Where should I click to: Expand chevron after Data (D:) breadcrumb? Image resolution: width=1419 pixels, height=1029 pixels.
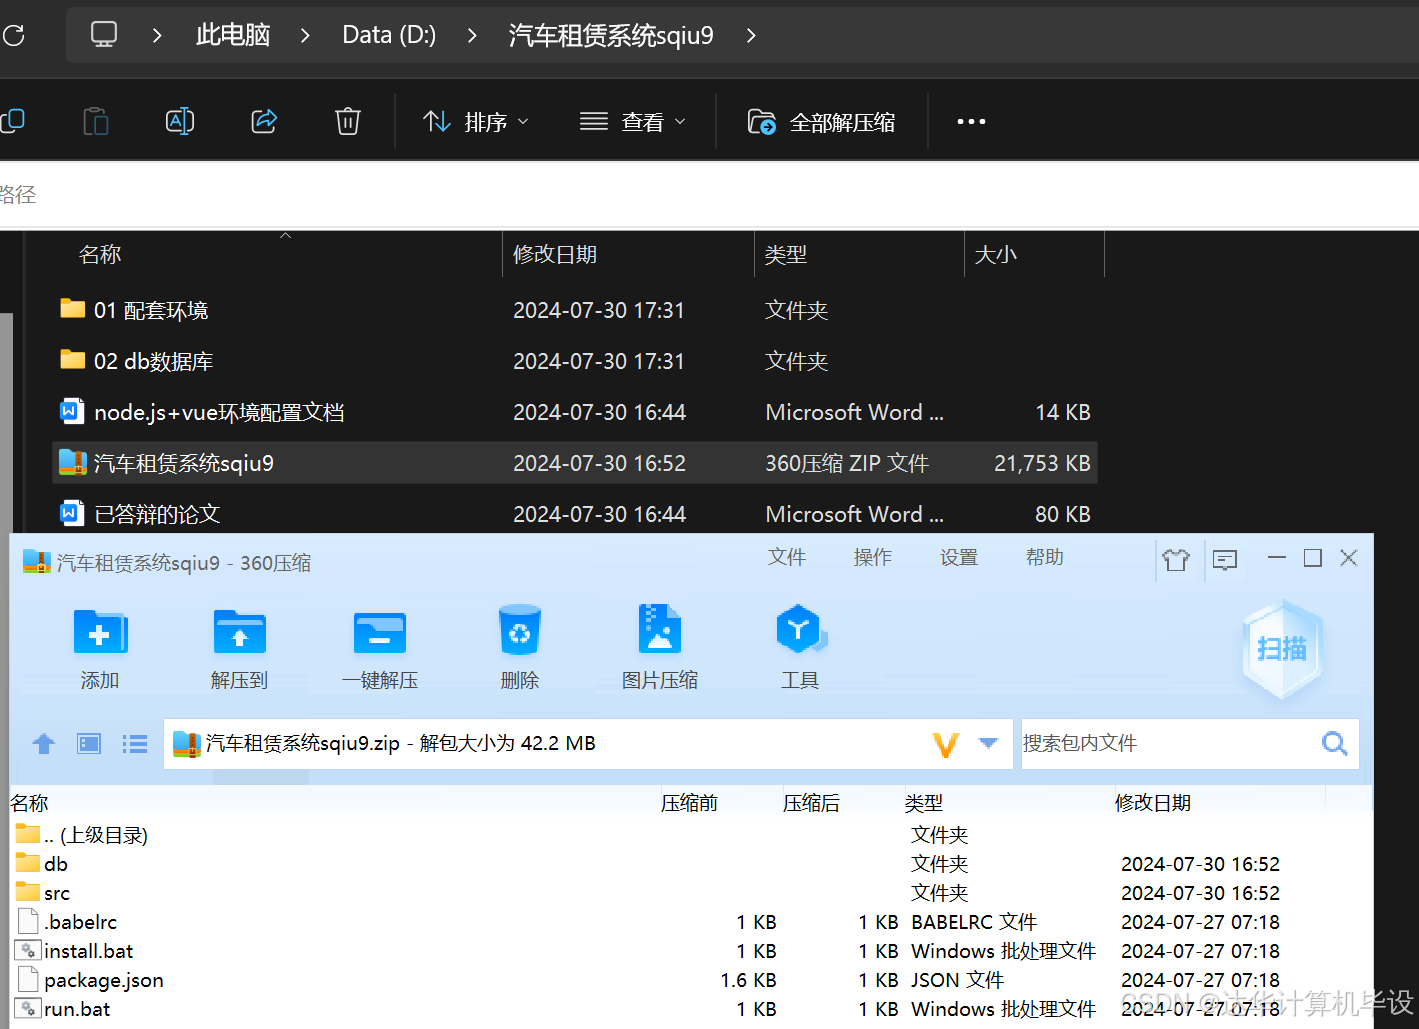pos(472,36)
